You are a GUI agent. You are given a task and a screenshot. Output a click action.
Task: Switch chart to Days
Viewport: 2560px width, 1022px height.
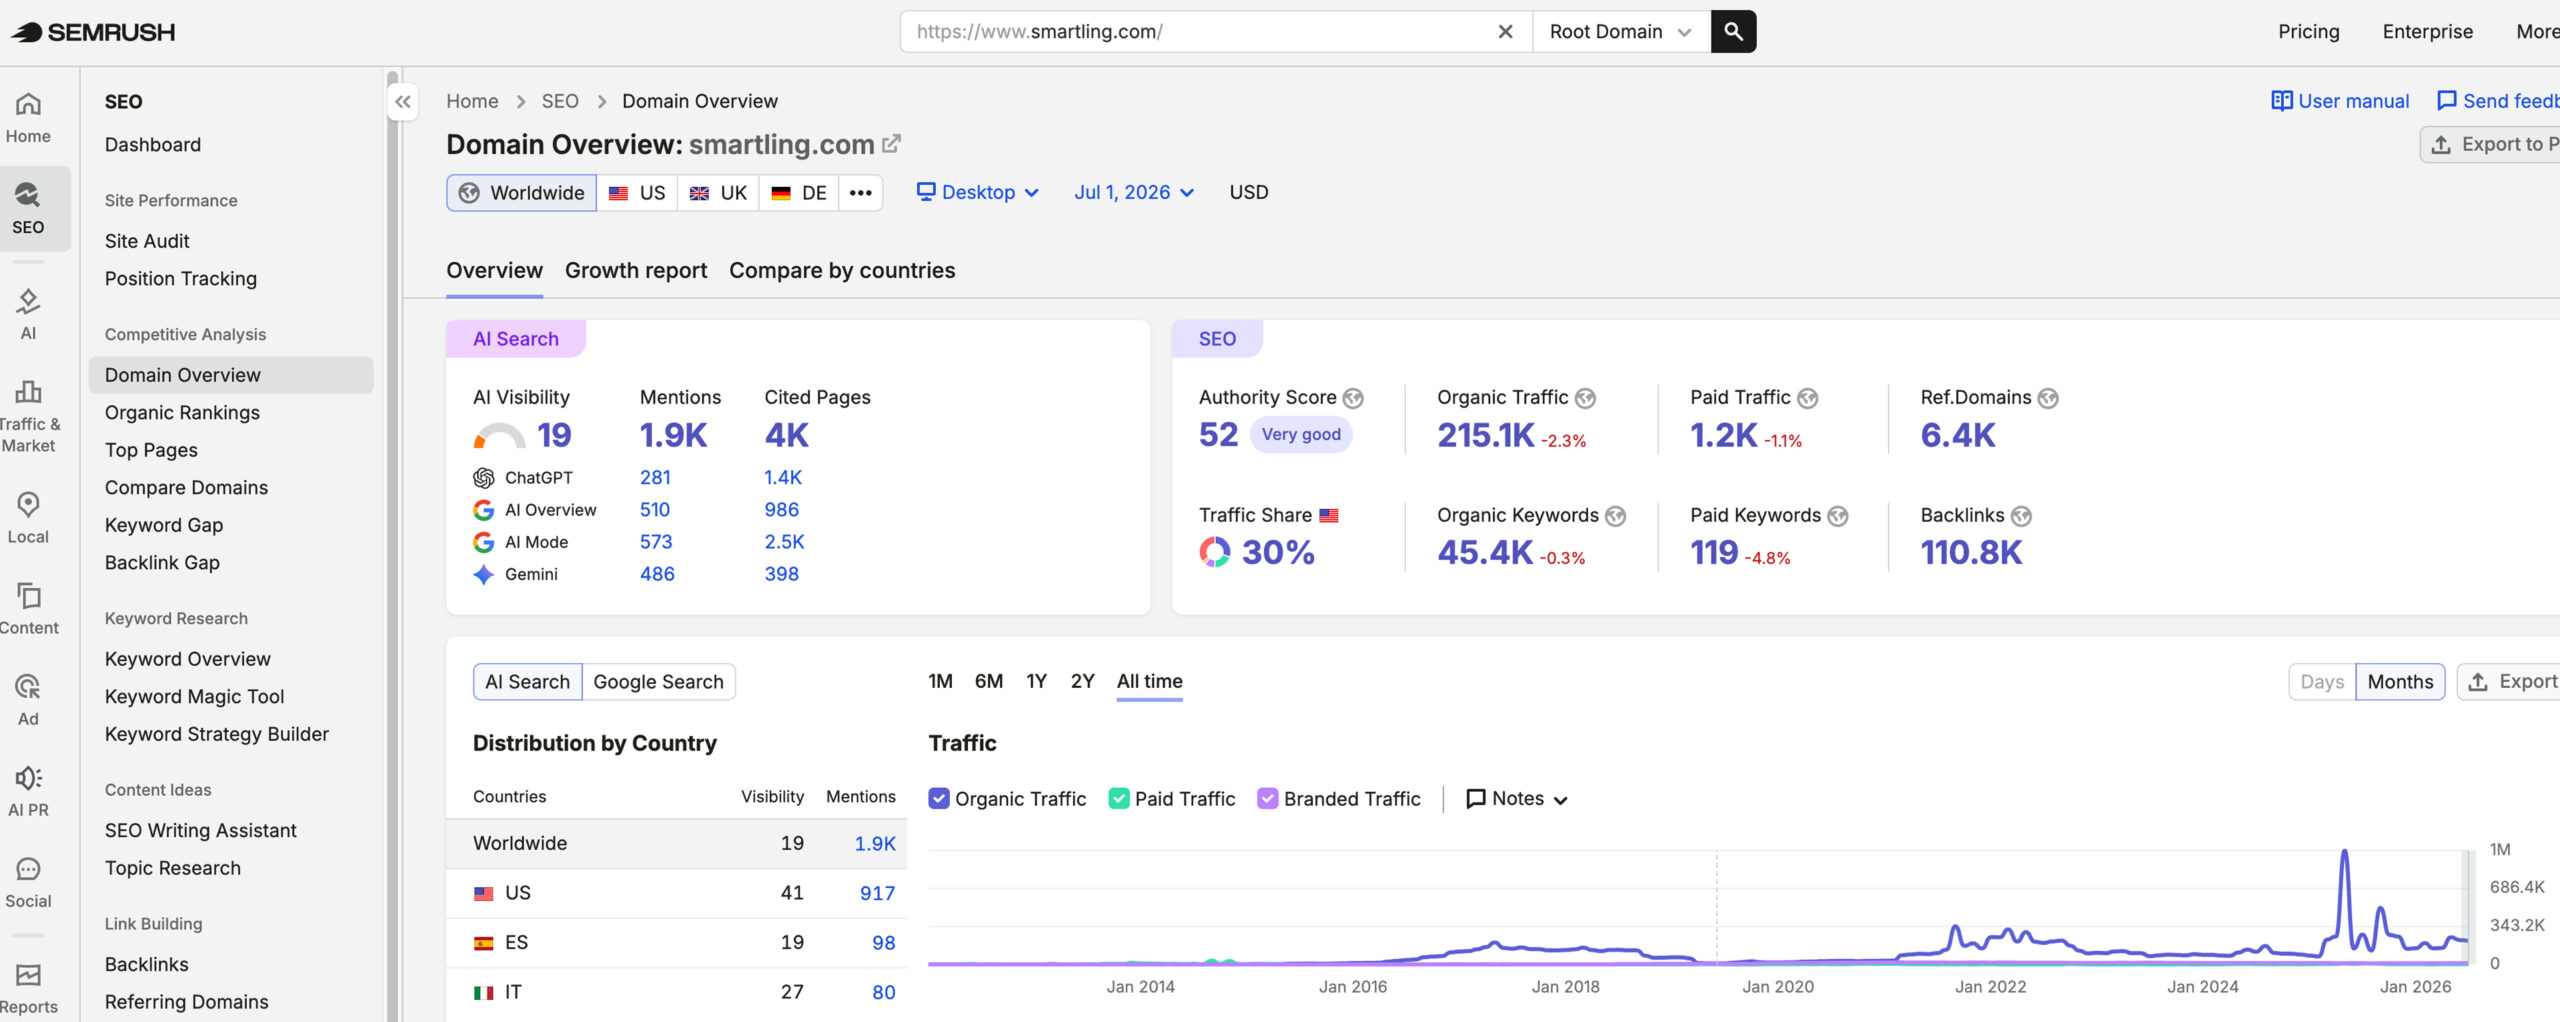(x=2322, y=682)
